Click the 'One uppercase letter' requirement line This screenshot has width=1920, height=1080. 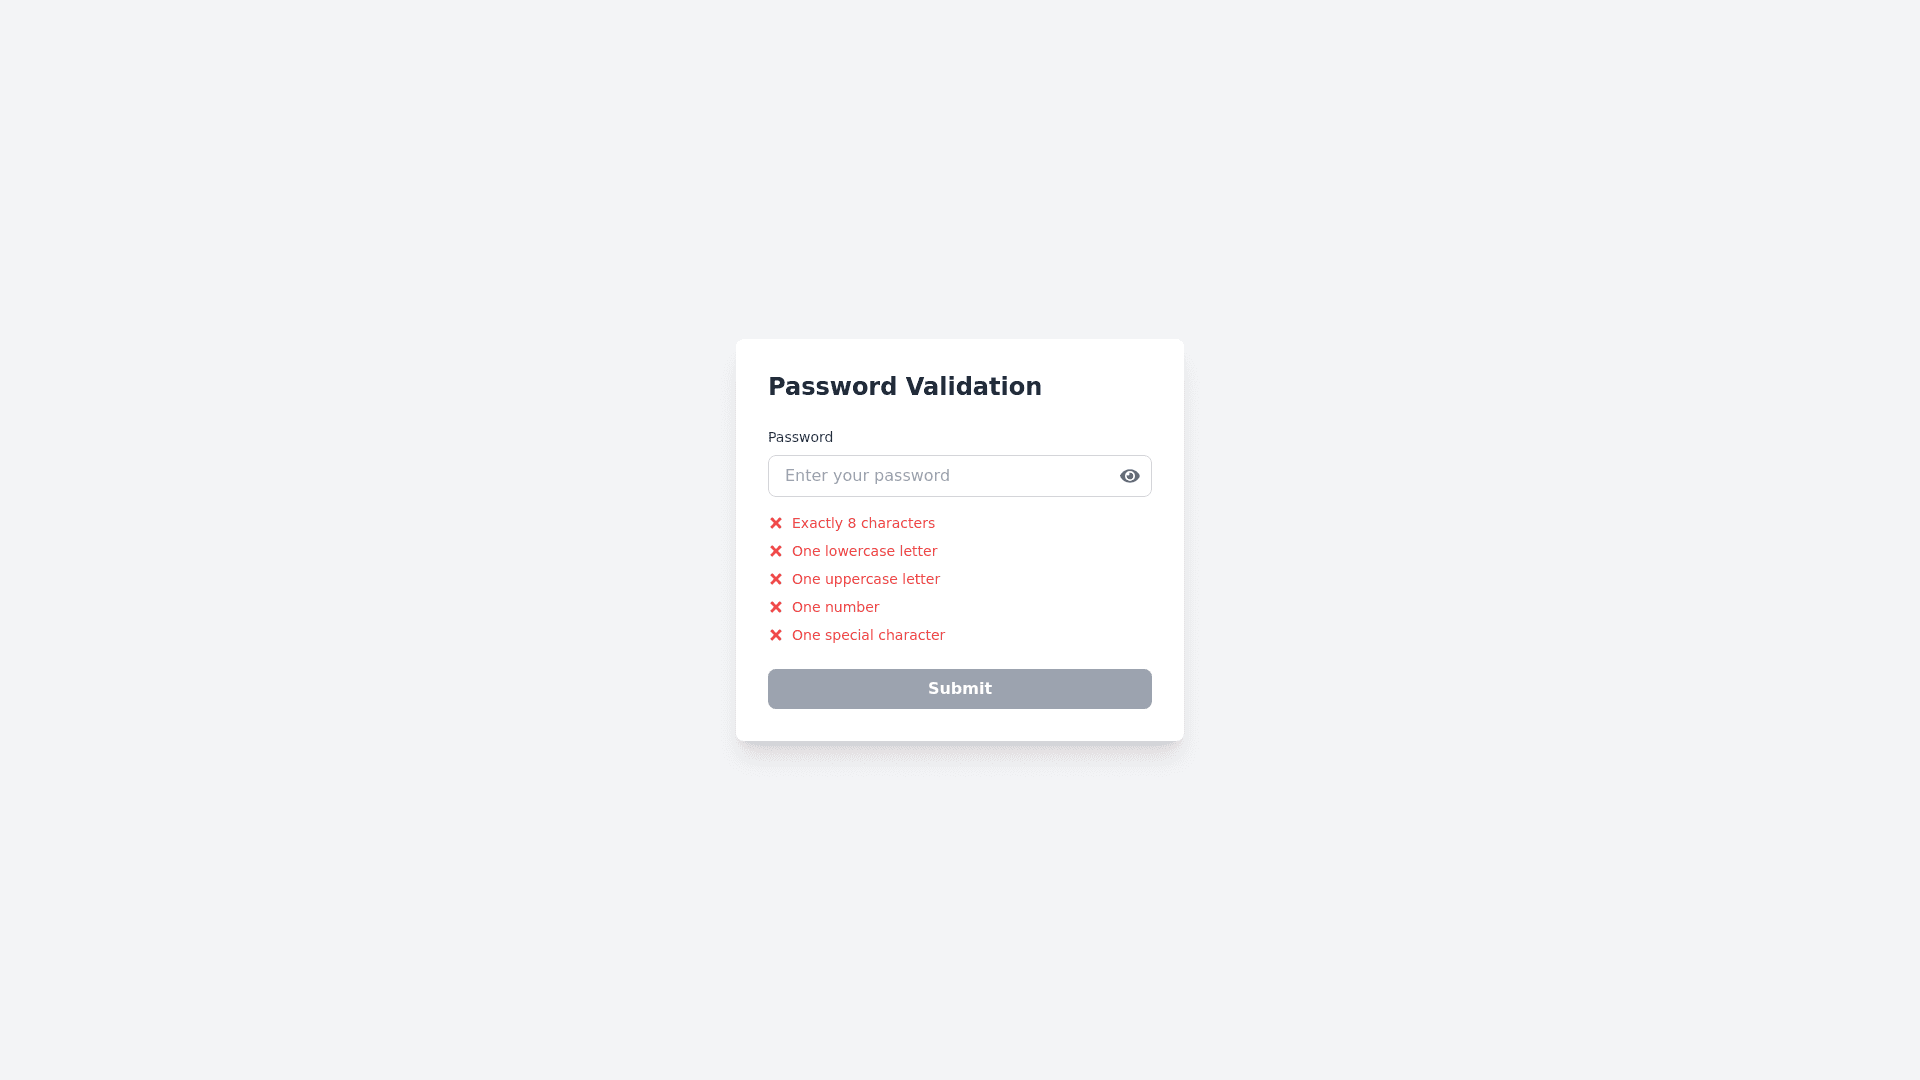click(x=866, y=578)
